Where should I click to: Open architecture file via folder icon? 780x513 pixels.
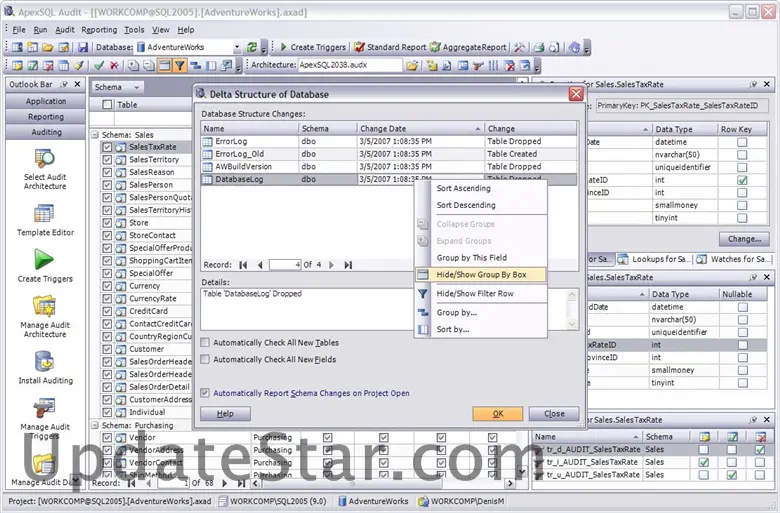(412, 65)
